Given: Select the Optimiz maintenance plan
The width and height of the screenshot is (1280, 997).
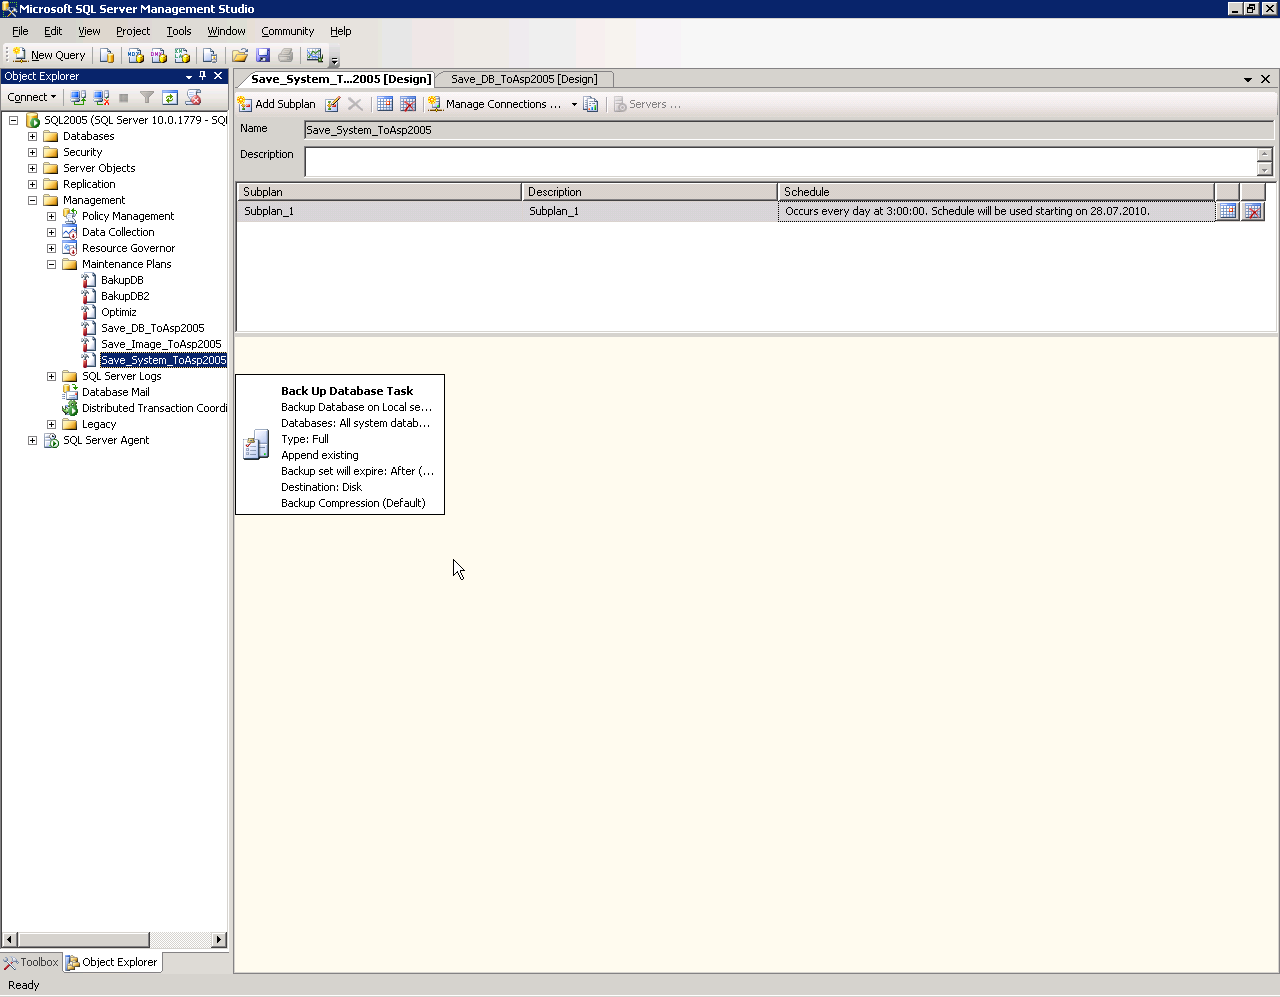Looking at the screenshot, I should coord(119,312).
